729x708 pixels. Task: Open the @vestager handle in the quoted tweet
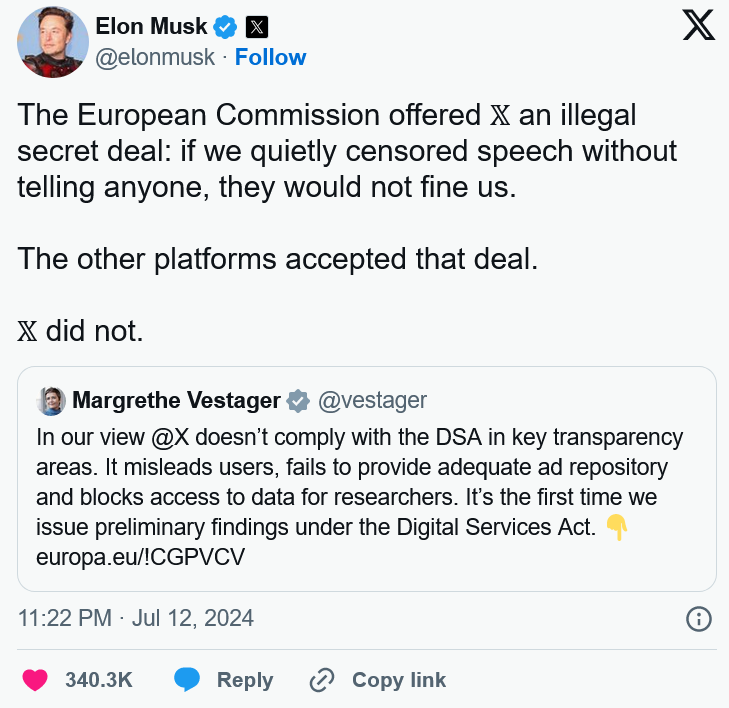click(x=372, y=400)
